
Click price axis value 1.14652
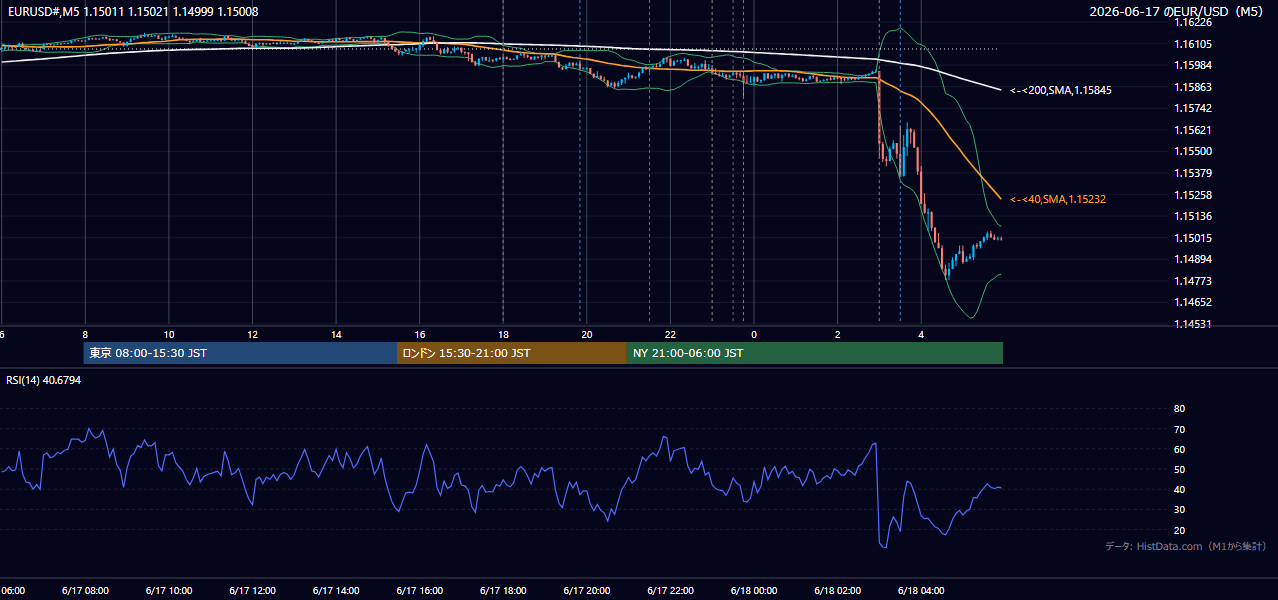click(1192, 302)
